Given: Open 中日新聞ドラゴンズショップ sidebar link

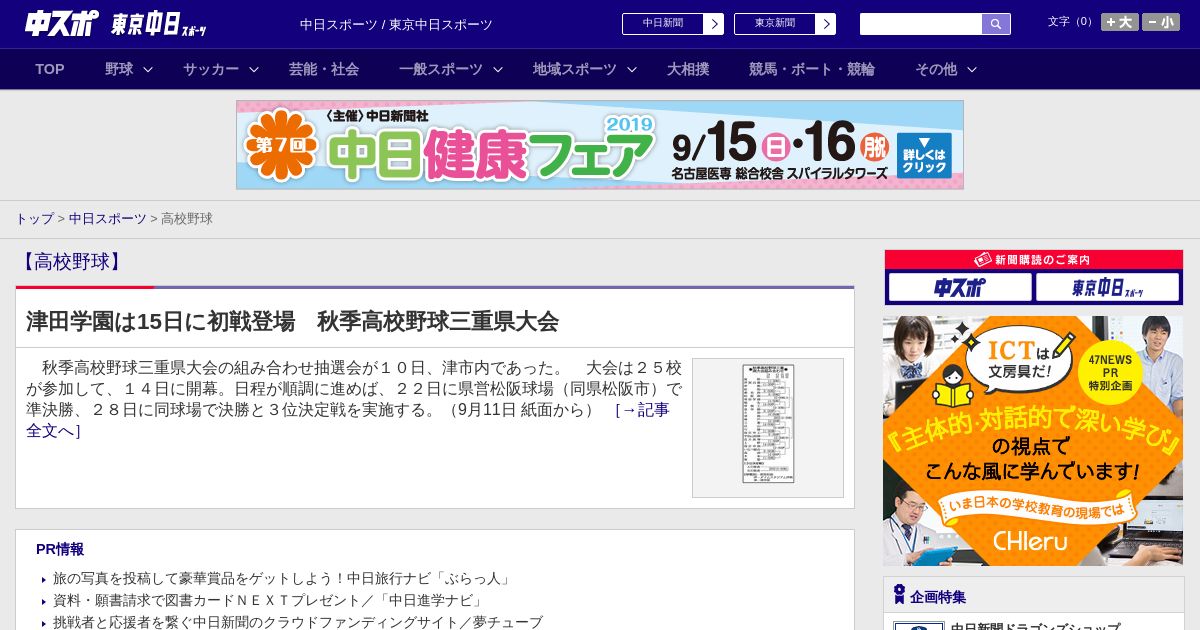Looking at the screenshot, I should (x=1035, y=626).
